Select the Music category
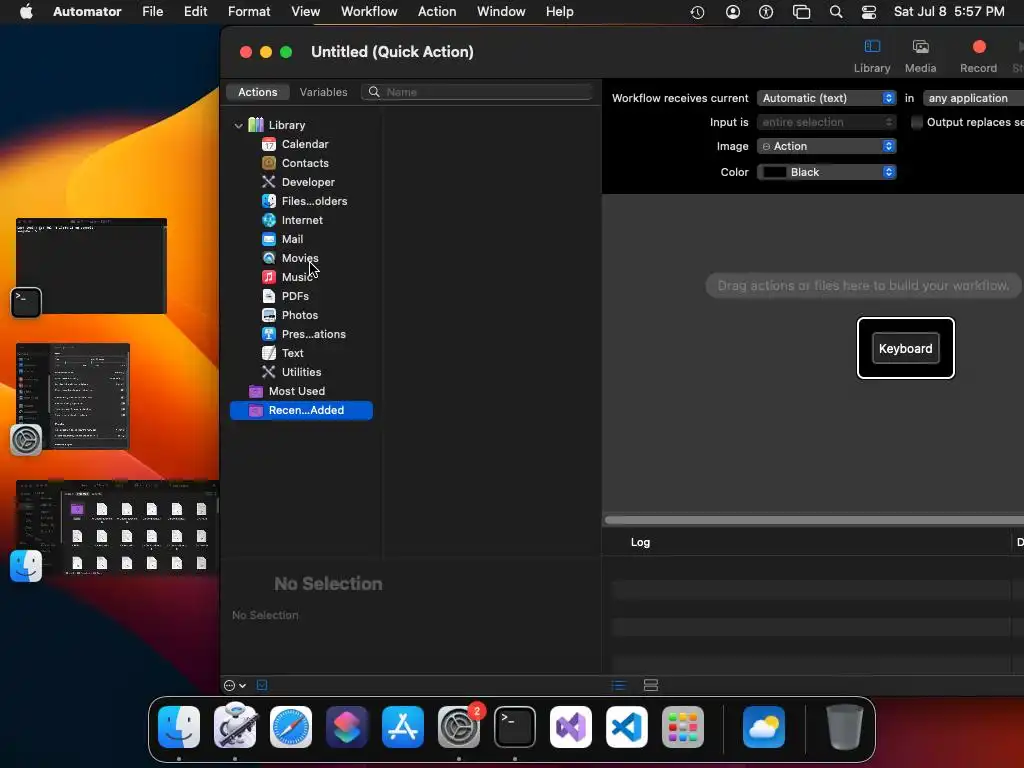1024x768 pixels. [295, 276]
